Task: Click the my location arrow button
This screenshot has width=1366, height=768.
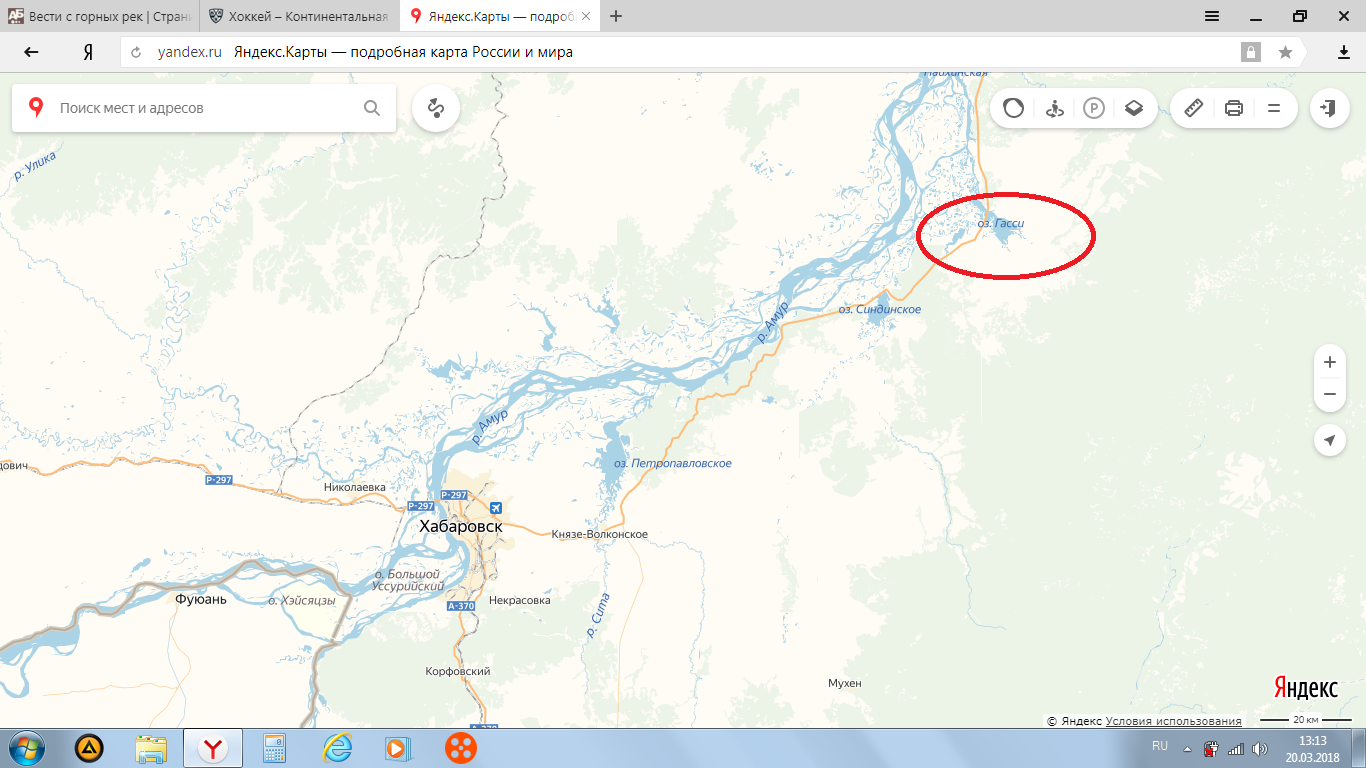Action: [x=1330, y=440]
